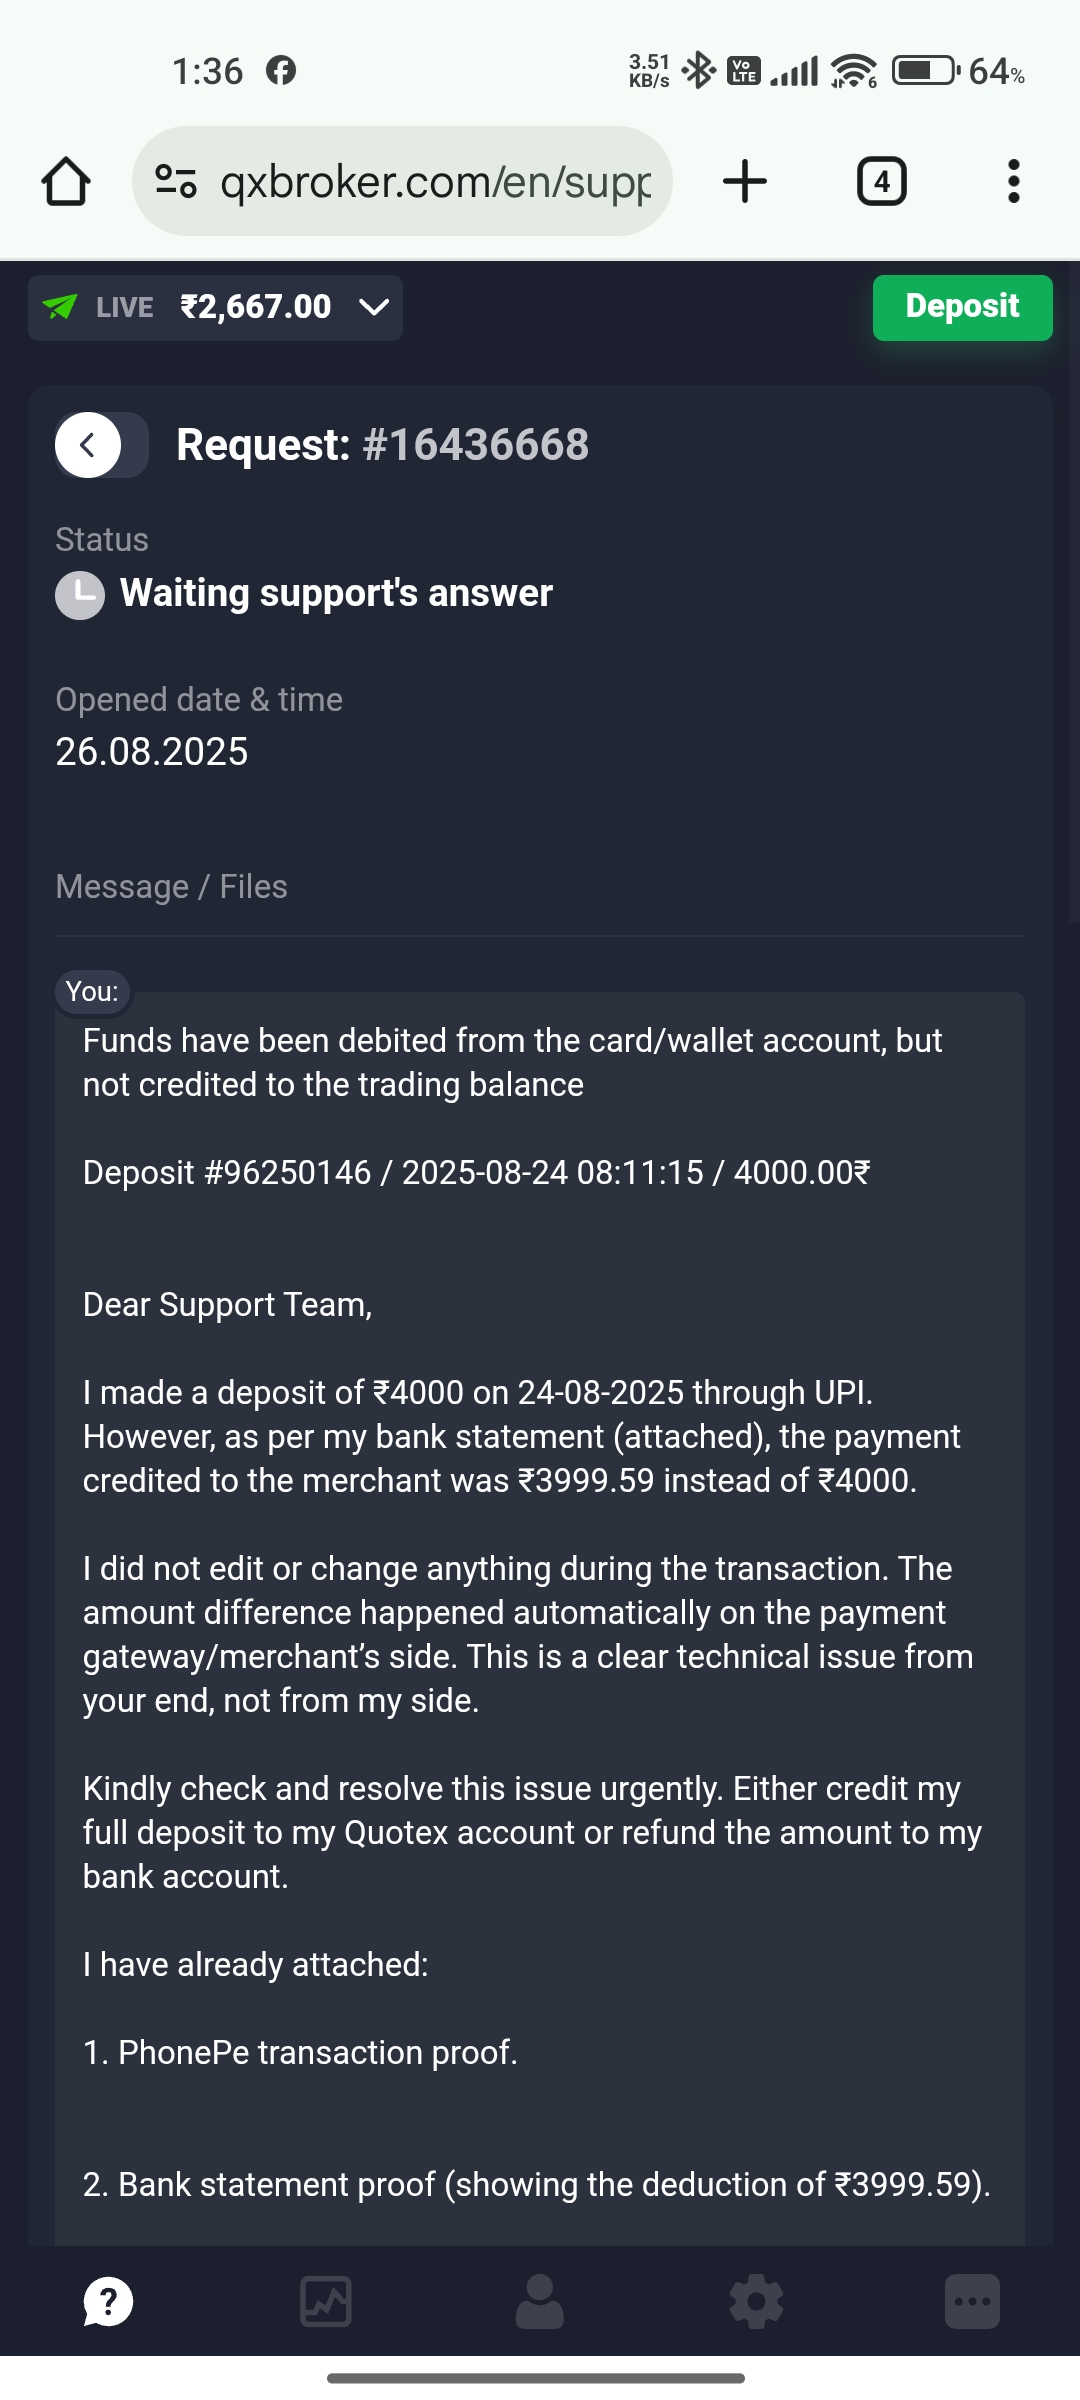
Task: Tap the Message / Files heading
Action: pyautogui.click(x=171, y=887)
